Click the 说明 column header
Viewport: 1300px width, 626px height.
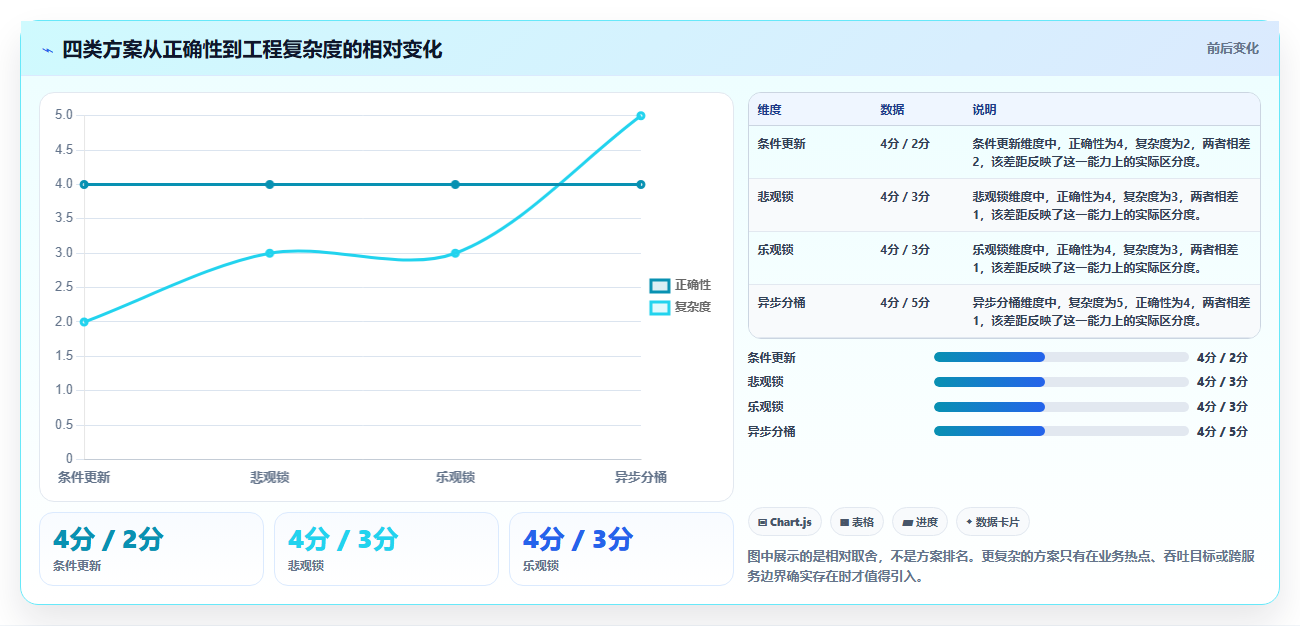[x=984, y=109]
